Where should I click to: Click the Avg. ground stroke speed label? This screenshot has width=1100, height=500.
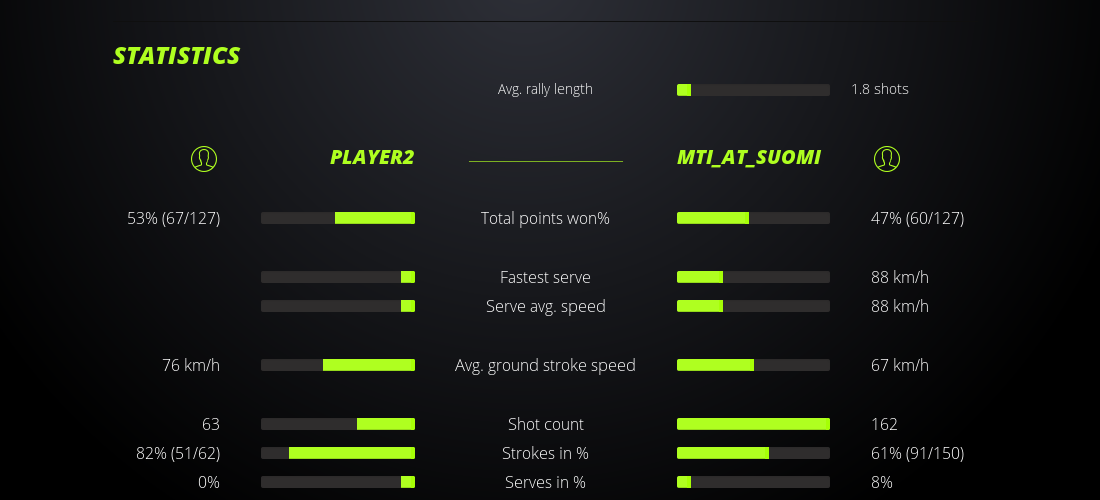[545, 365]
